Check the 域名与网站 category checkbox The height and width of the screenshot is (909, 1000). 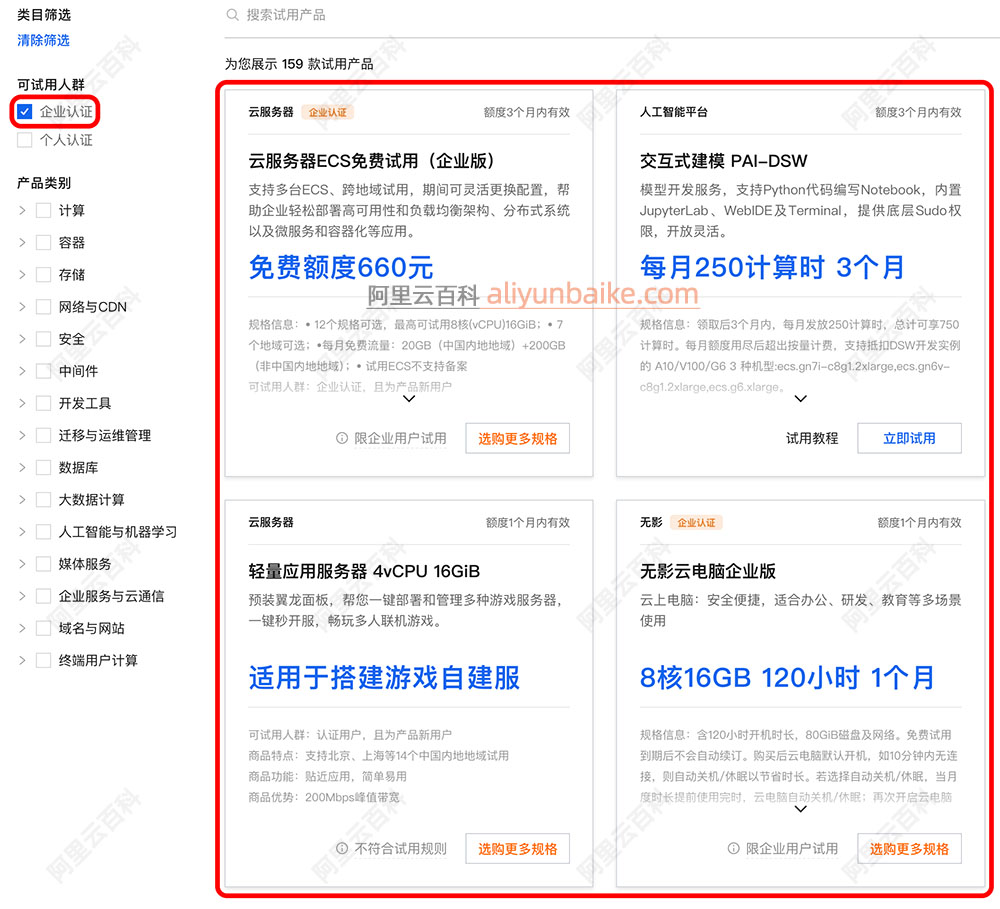coord(43,628)
